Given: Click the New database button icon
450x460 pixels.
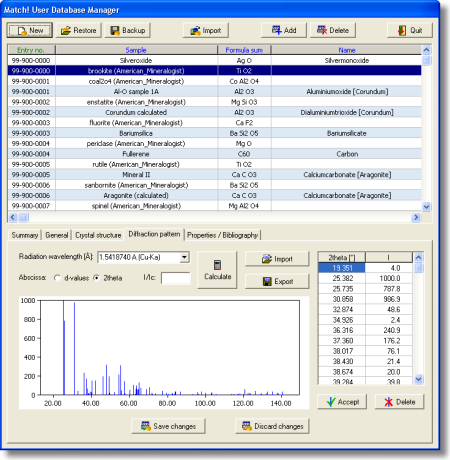Looking at the screenshot, I should tap(22, 31).
